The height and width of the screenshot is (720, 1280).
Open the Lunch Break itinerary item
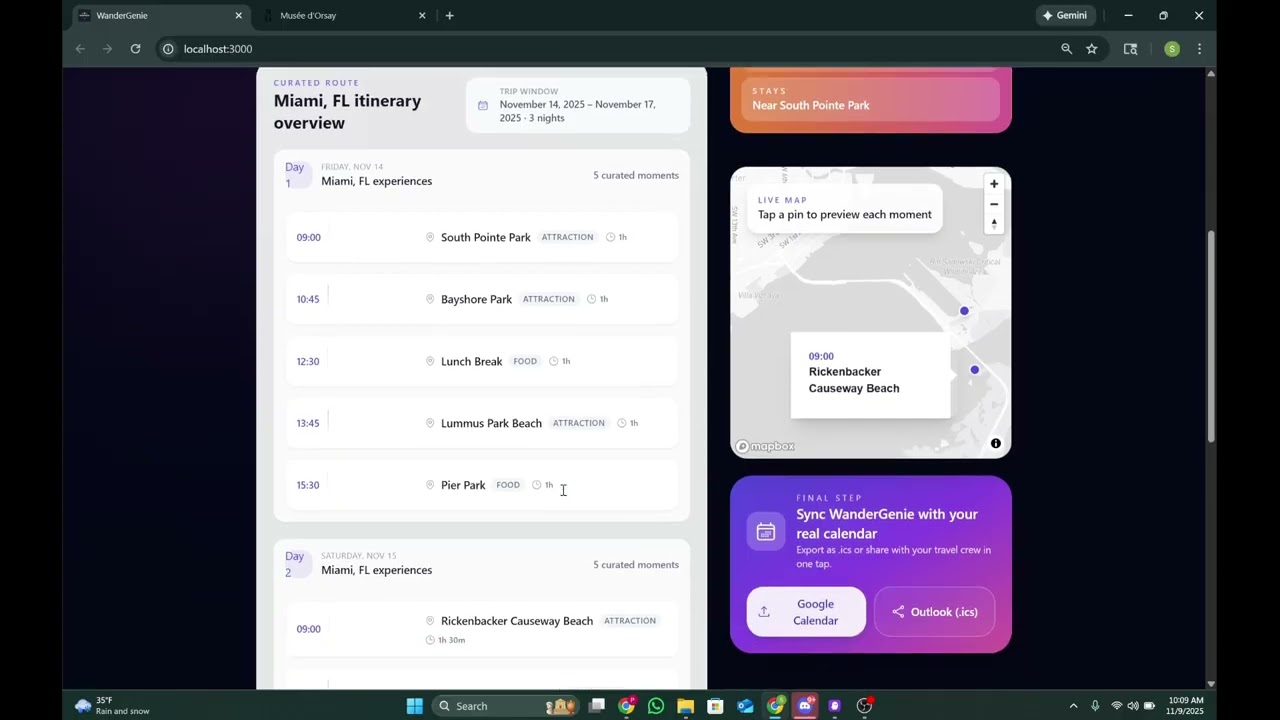[481, 361]
